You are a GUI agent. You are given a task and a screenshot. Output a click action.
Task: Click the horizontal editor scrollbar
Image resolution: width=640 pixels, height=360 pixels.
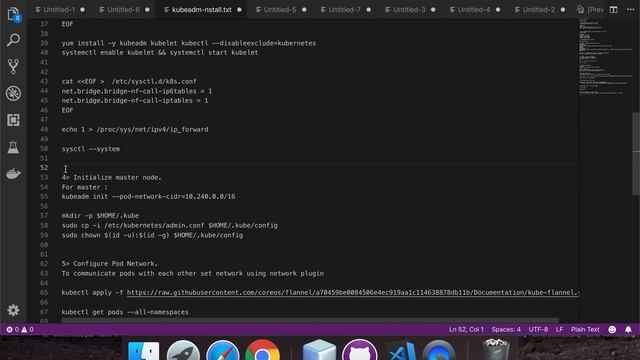coord(310,321)
